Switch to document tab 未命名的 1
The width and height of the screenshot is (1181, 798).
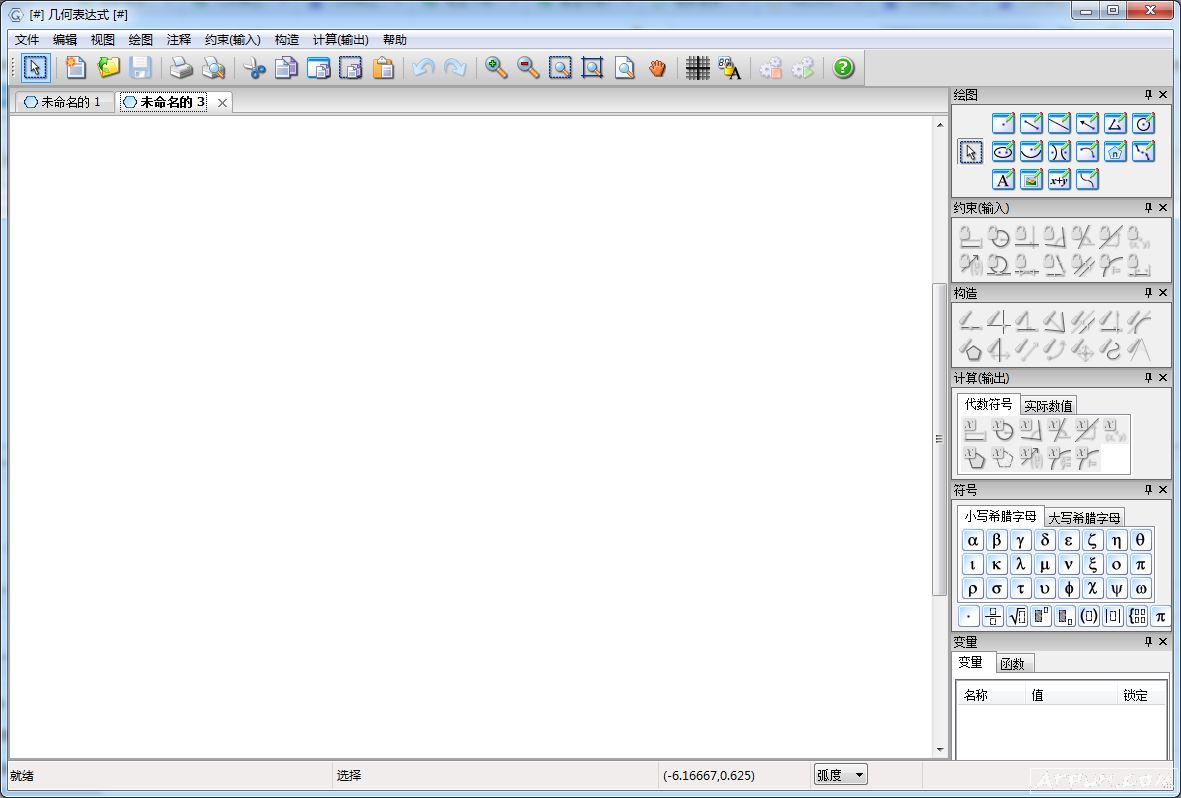(62, 102)
